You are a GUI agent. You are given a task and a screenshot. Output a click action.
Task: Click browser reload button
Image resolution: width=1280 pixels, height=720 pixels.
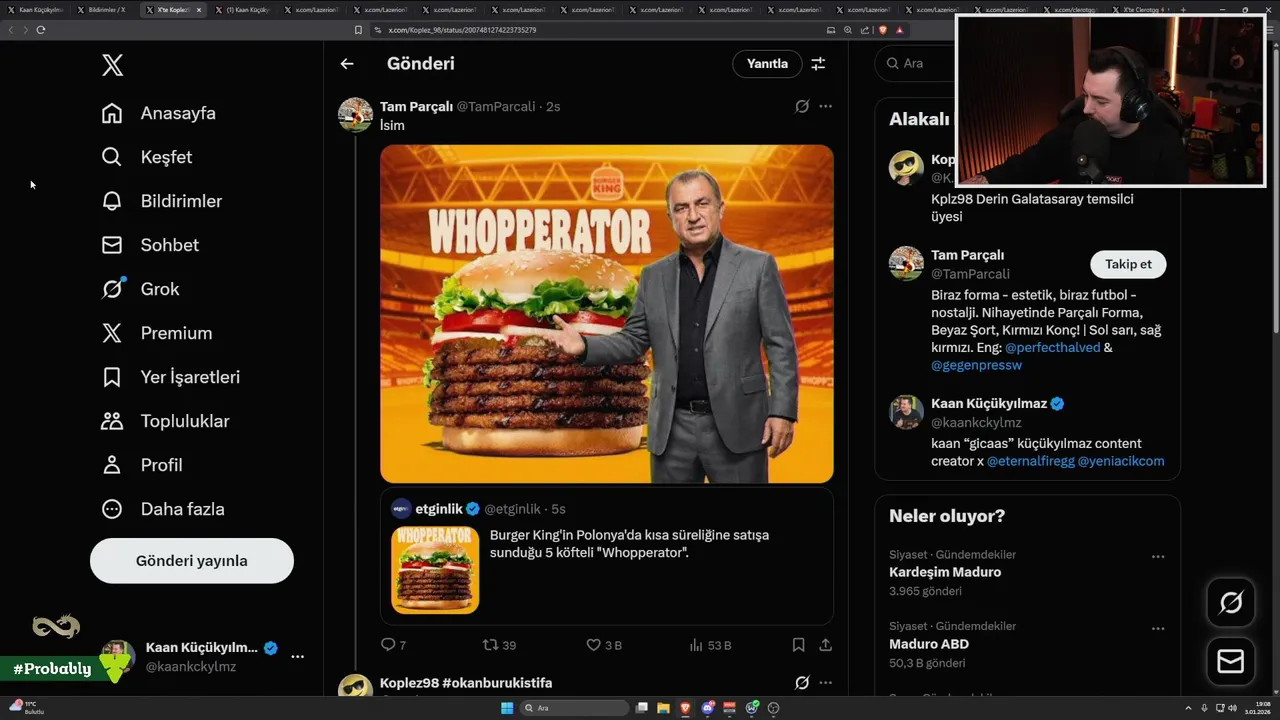click(41, 30)
